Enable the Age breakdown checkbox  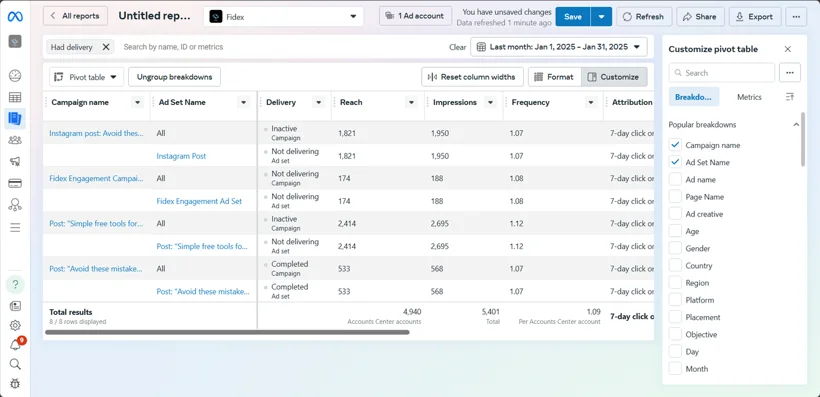676,231
